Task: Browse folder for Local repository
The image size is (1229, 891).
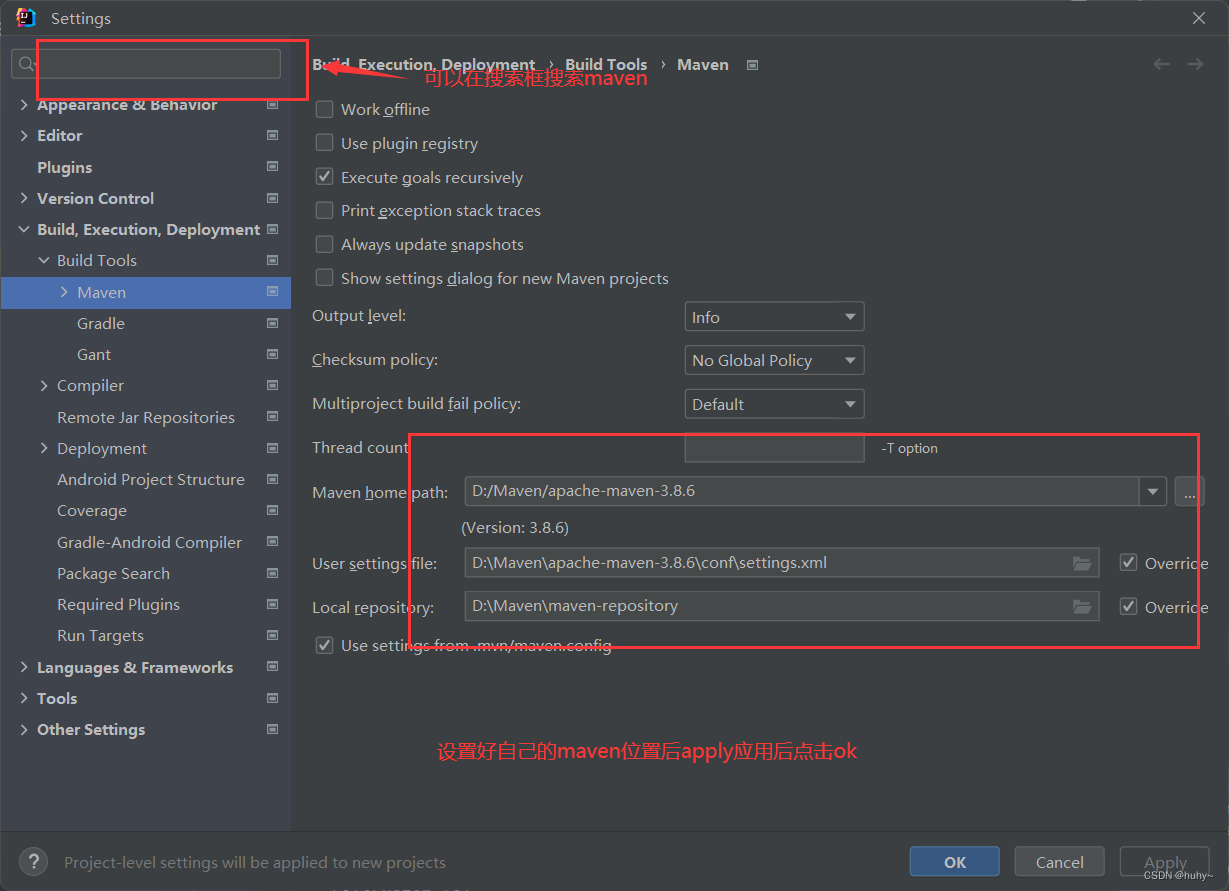Action: [1082, 607]
